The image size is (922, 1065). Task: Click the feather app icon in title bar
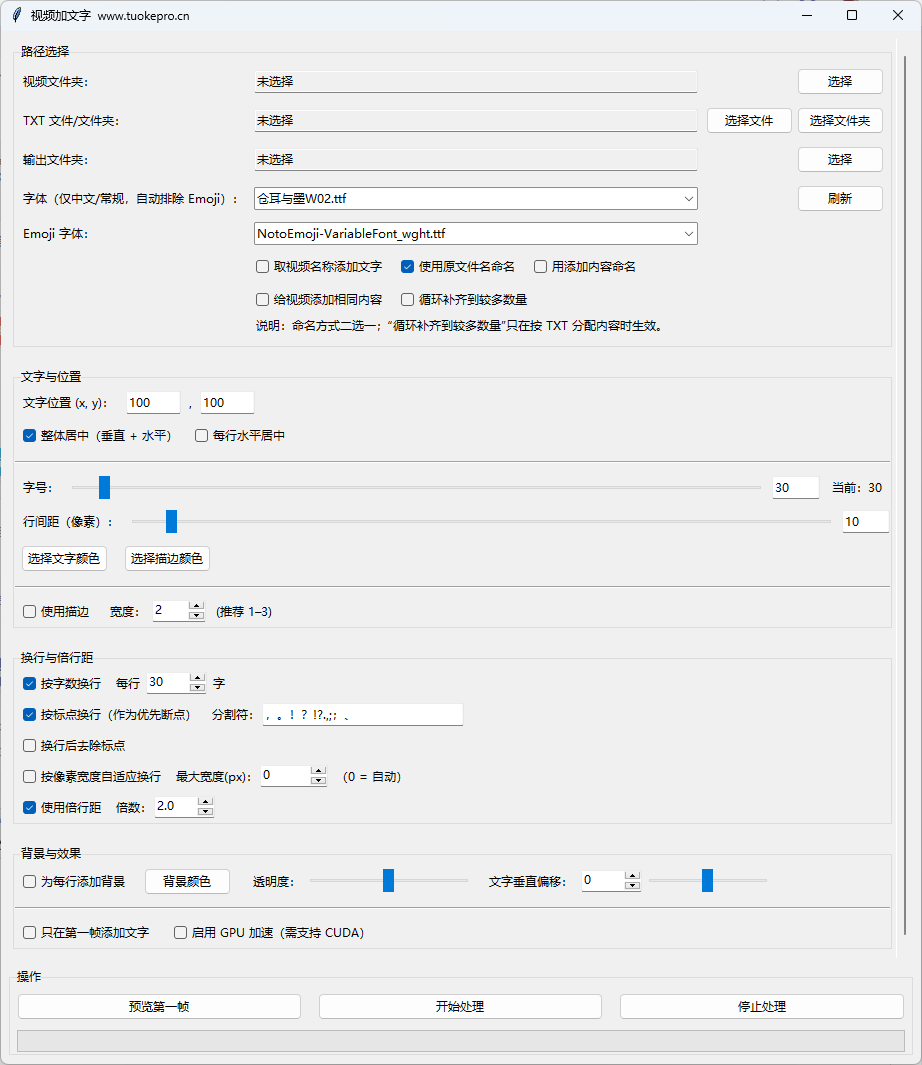(16, 16)
